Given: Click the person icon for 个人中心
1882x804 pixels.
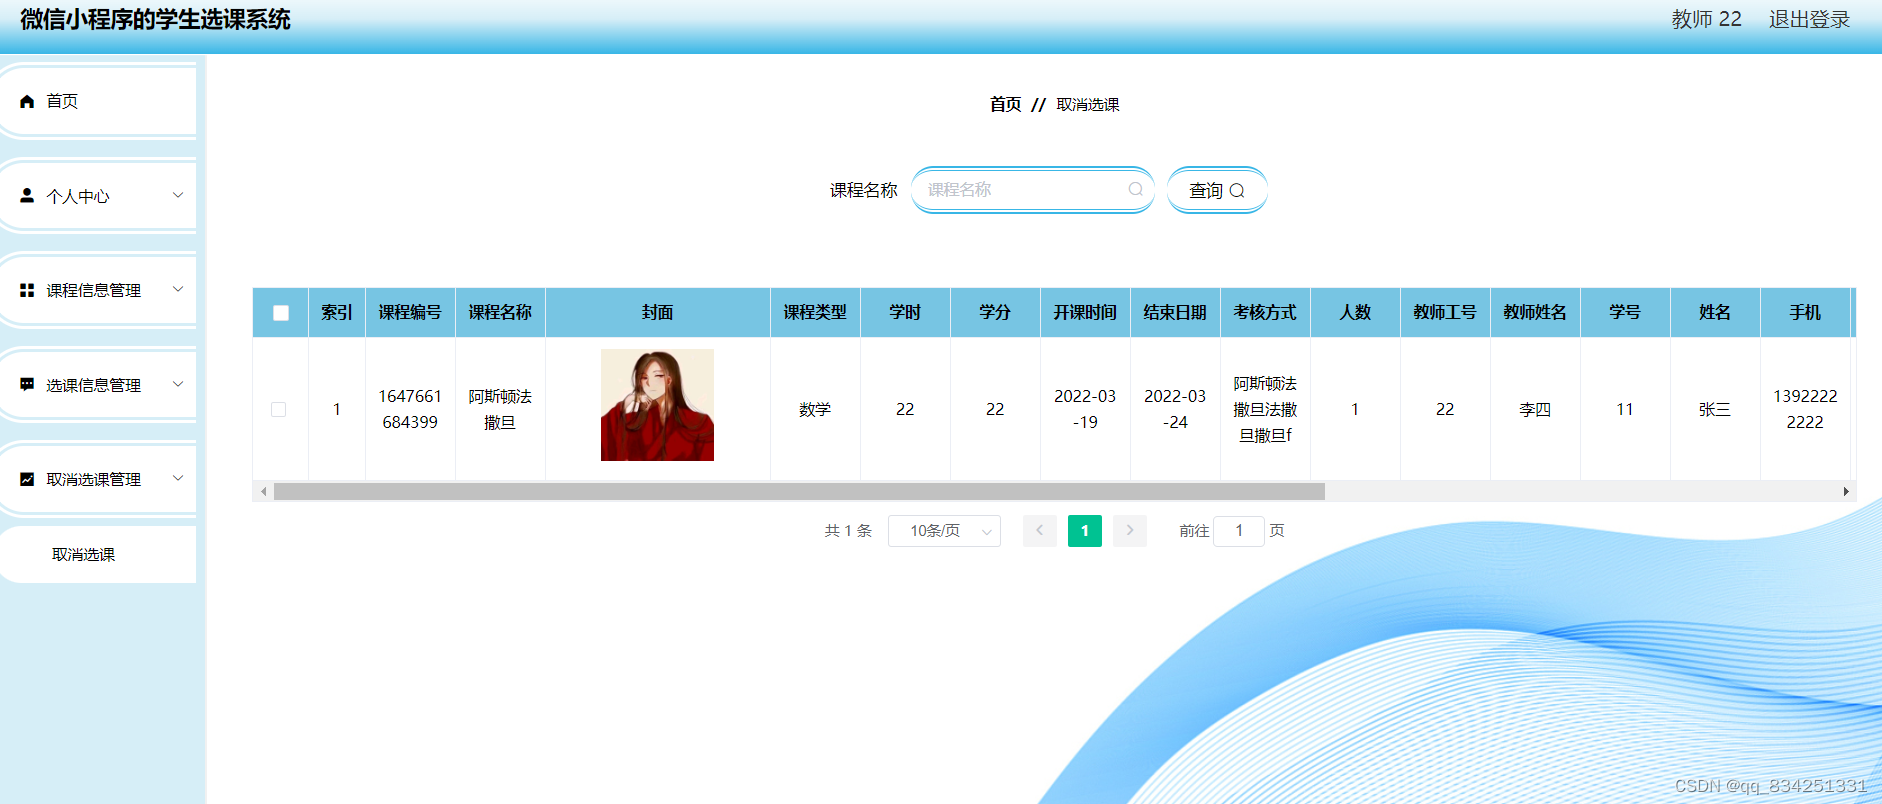Looking at the screenshot, I should 27,195.
